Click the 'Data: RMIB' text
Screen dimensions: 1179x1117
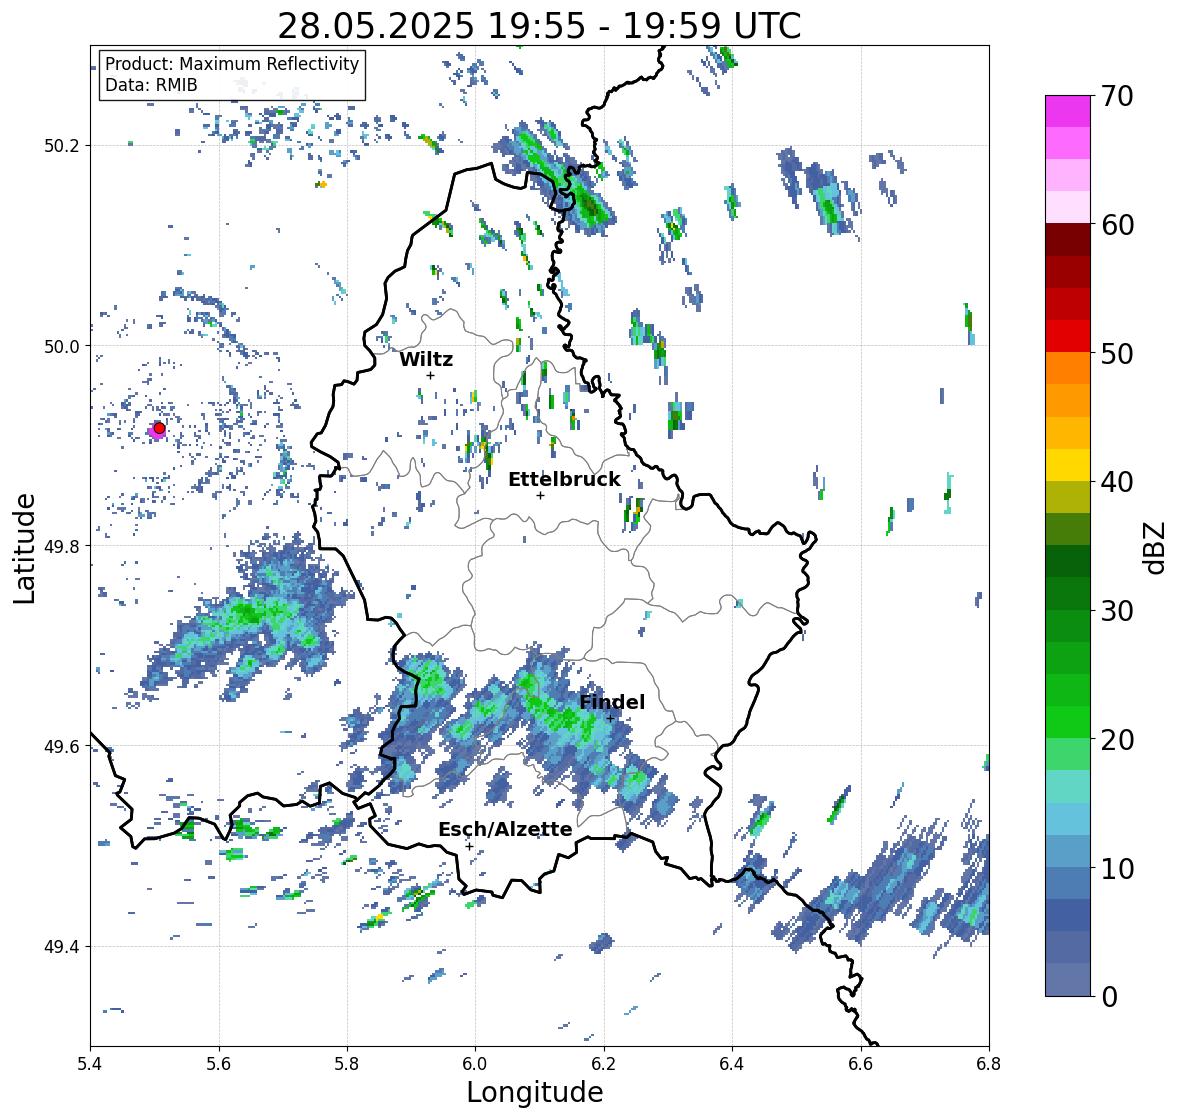pyautogui.click(x=151, y=85)
